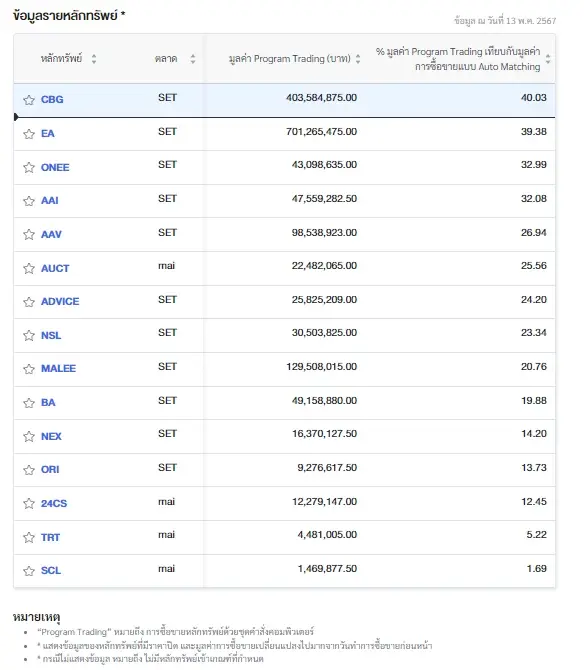Select the 25,825,209.00 value cell
584x670 pixels.
pos(324,300)
